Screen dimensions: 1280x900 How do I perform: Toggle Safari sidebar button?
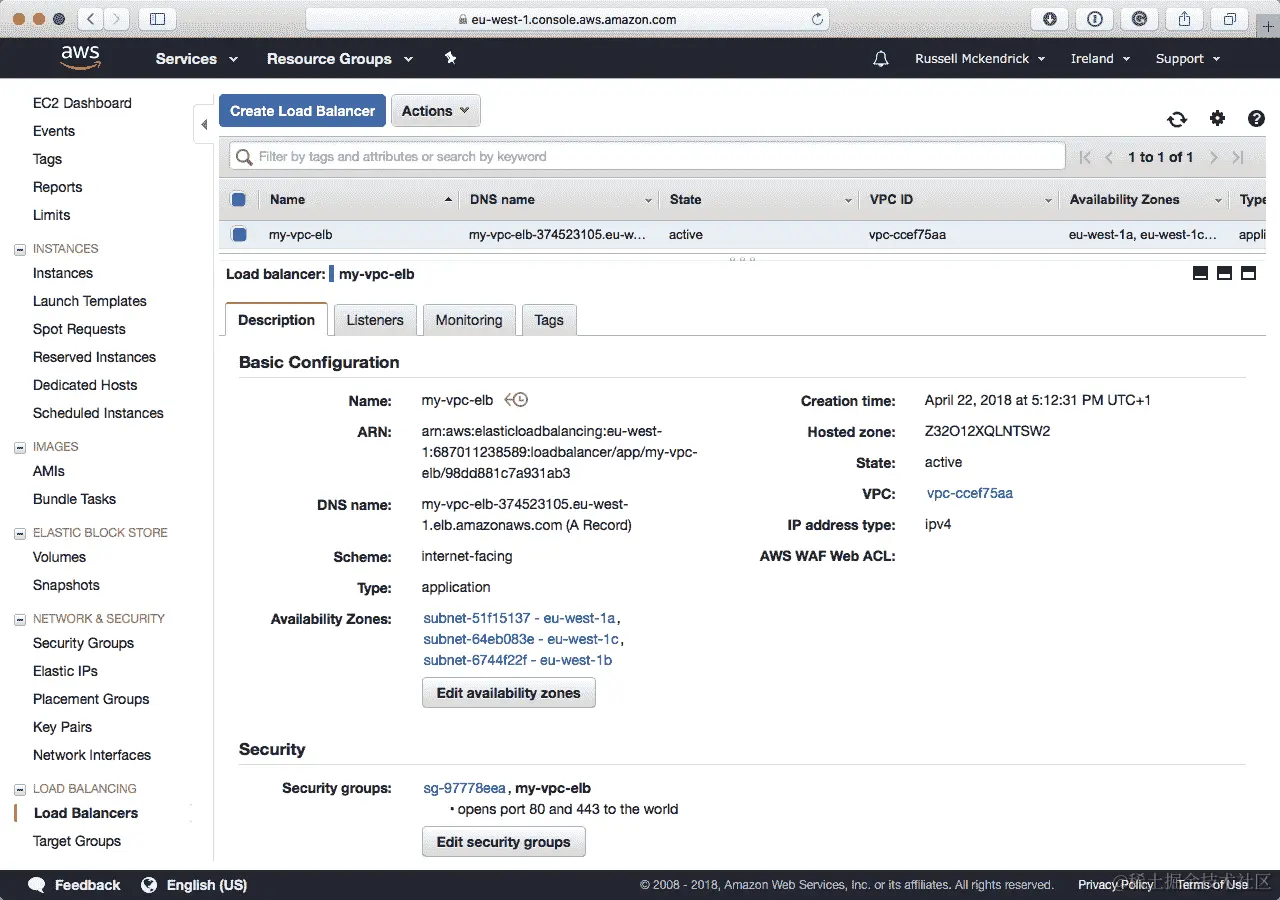coord(157,19)
